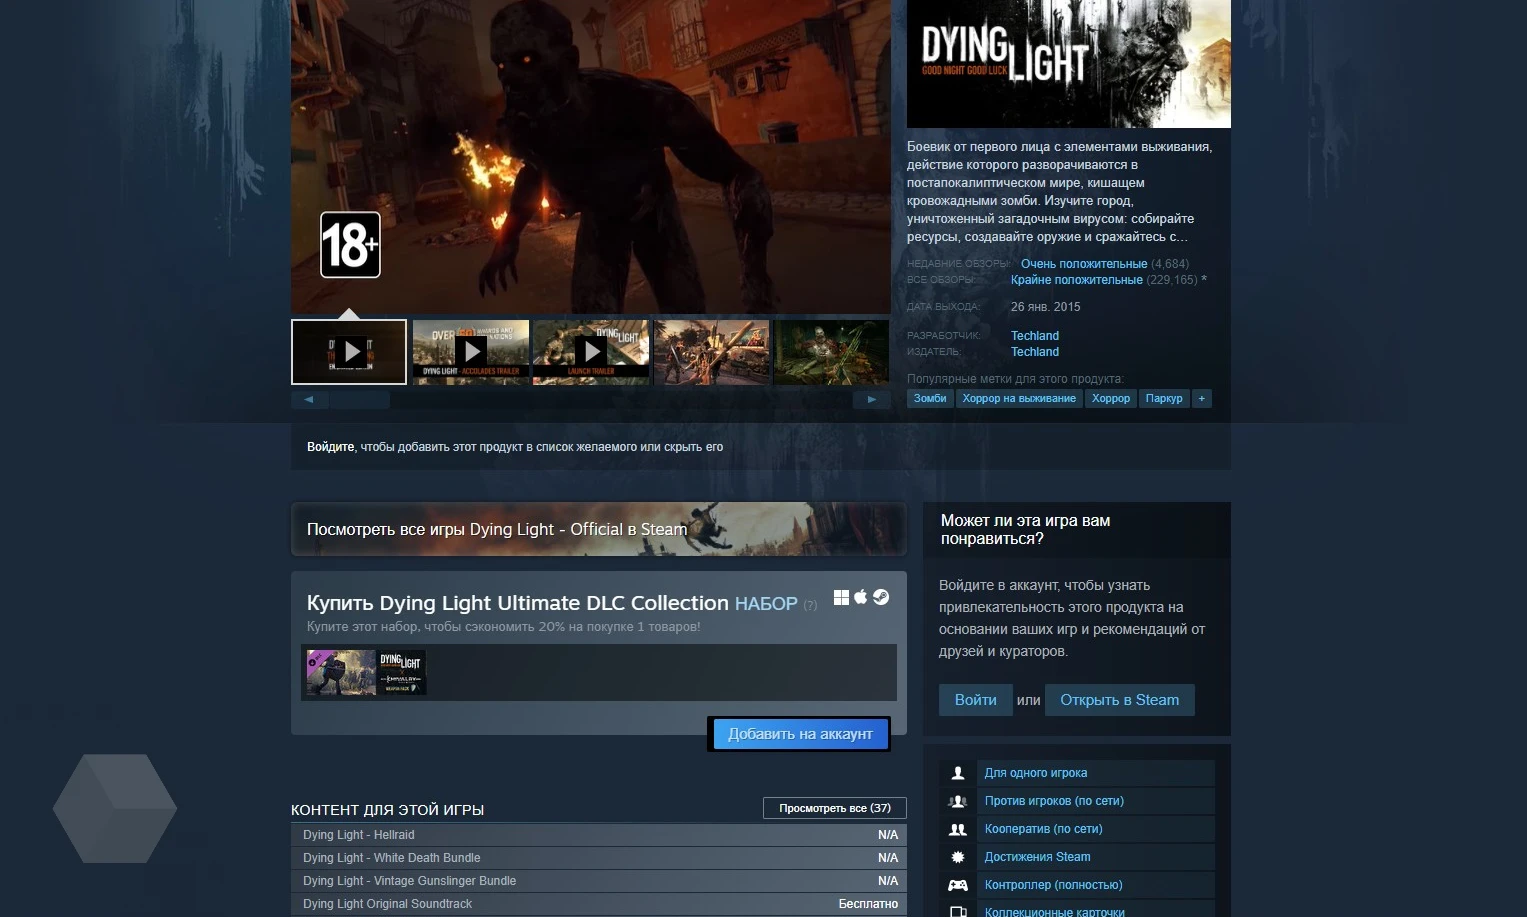Open the Очень положительные recent reviews link
The width and height of the screenshot is (1527, 917).
coord(1084,264)
